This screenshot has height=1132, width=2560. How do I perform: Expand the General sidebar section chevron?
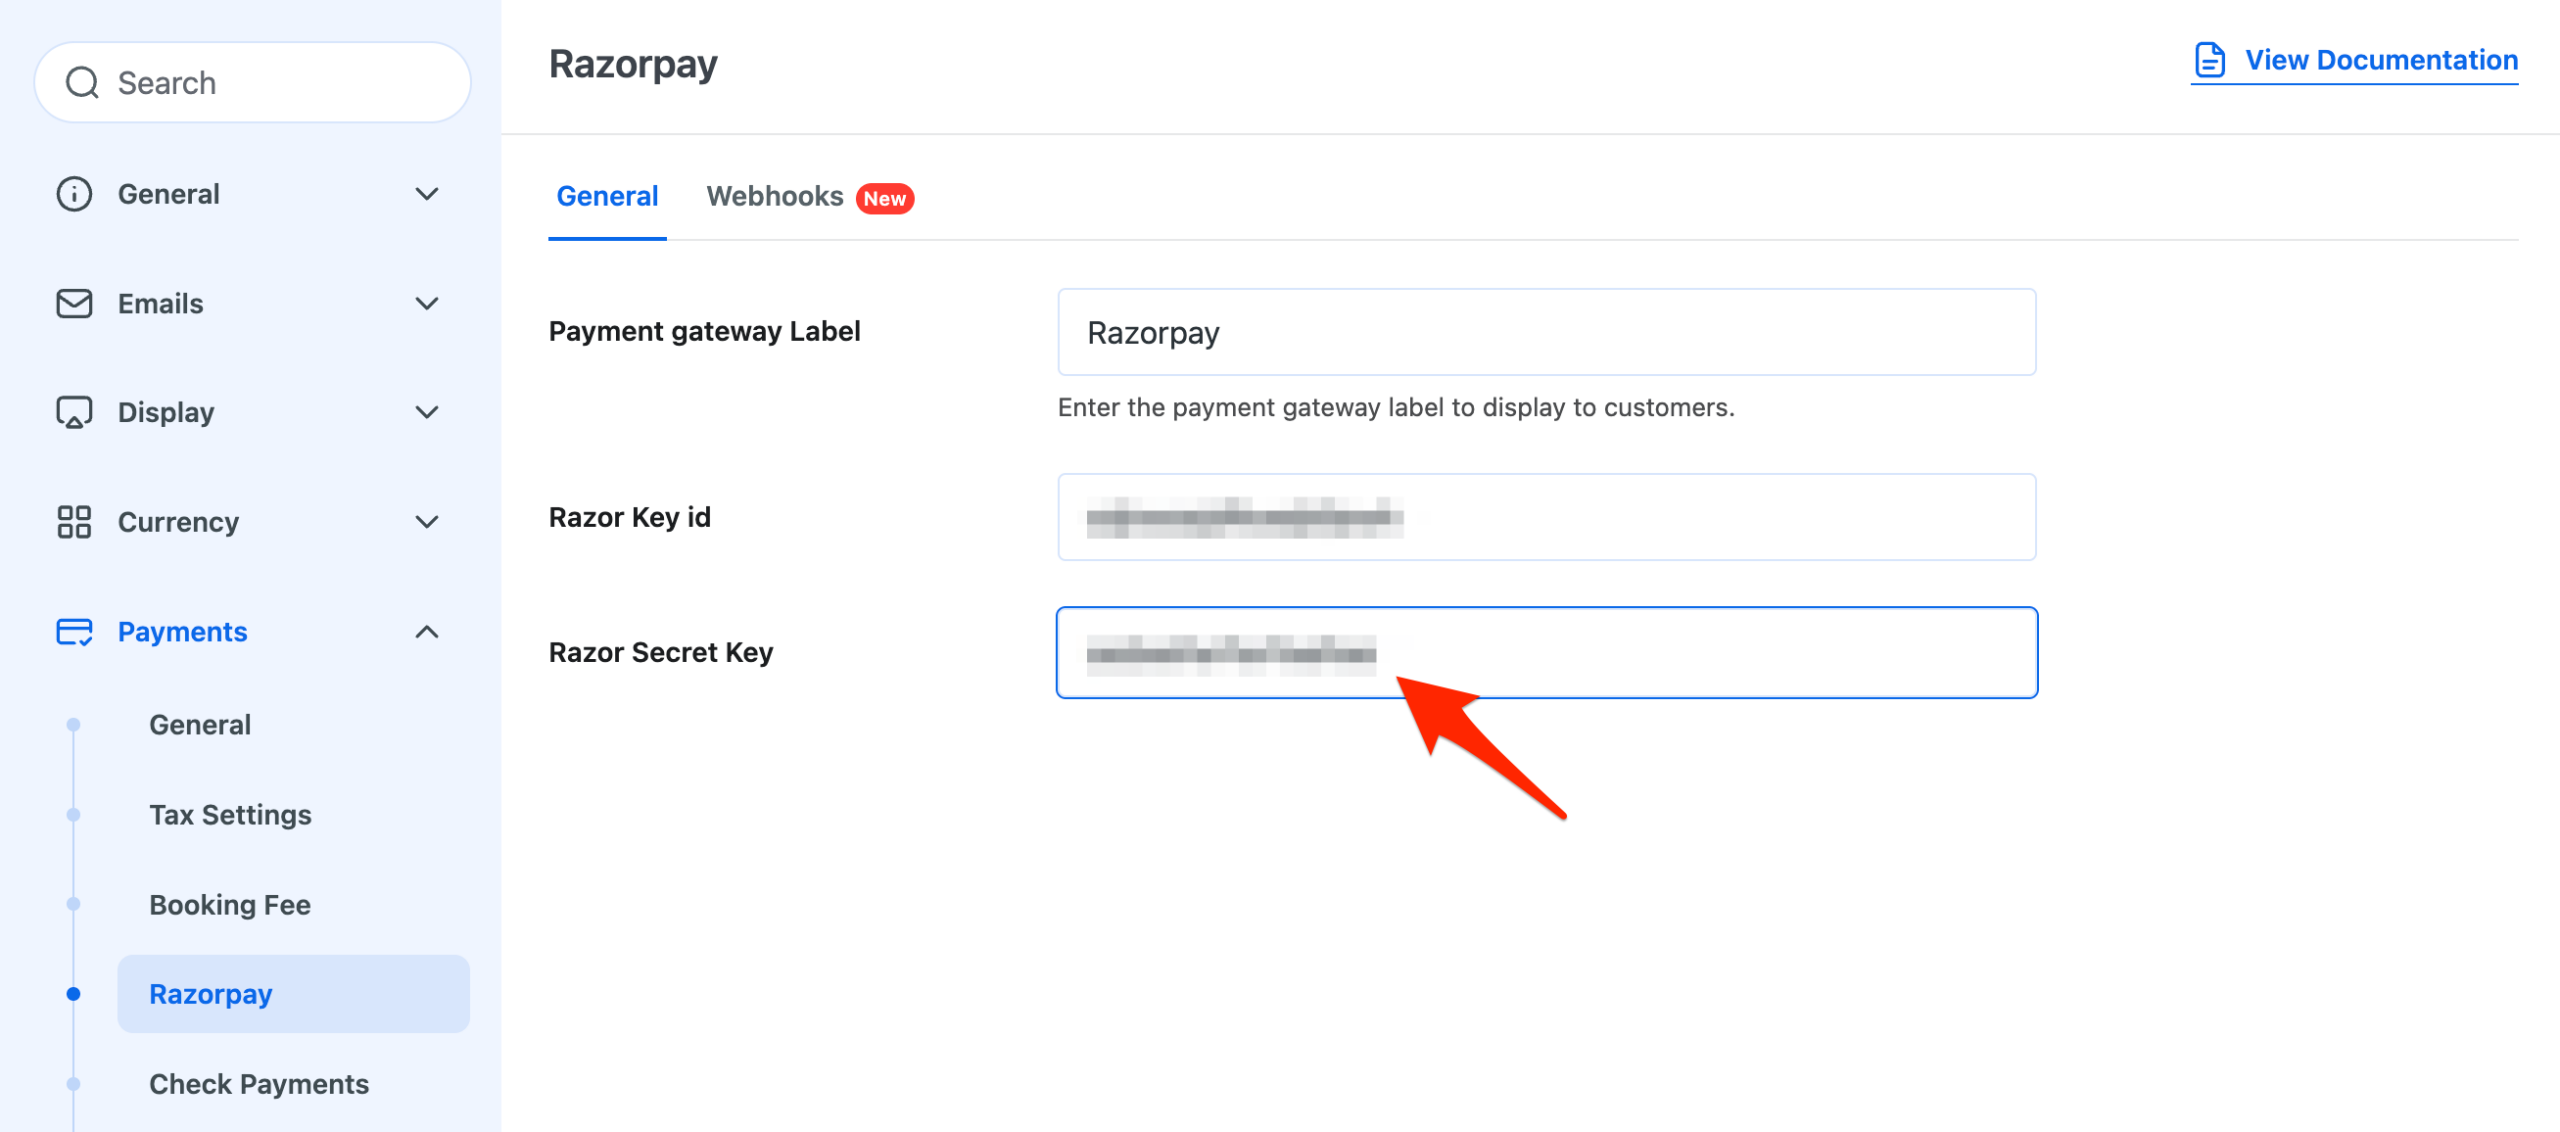427,194
